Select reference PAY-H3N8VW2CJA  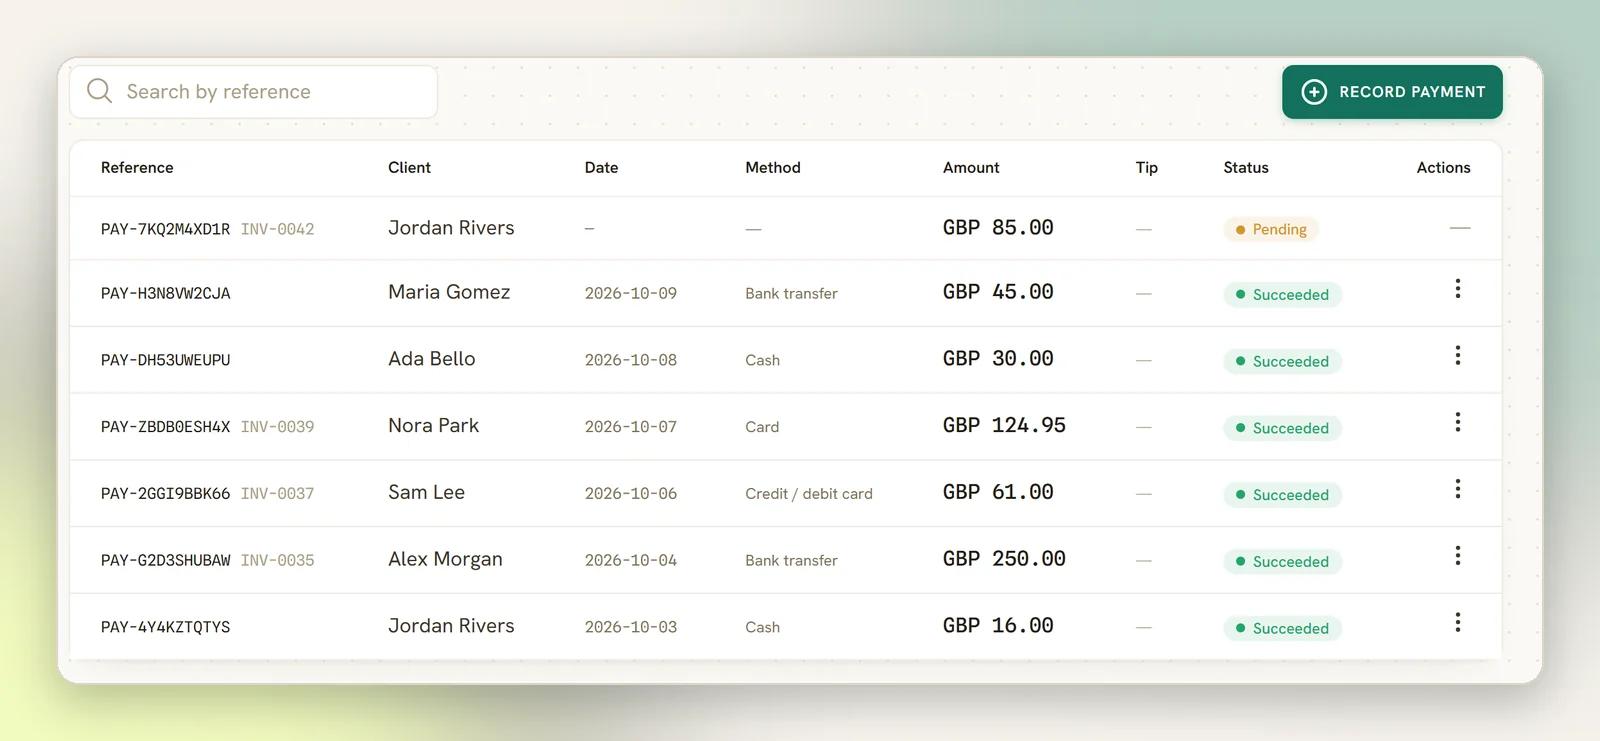tap(165, 294)
